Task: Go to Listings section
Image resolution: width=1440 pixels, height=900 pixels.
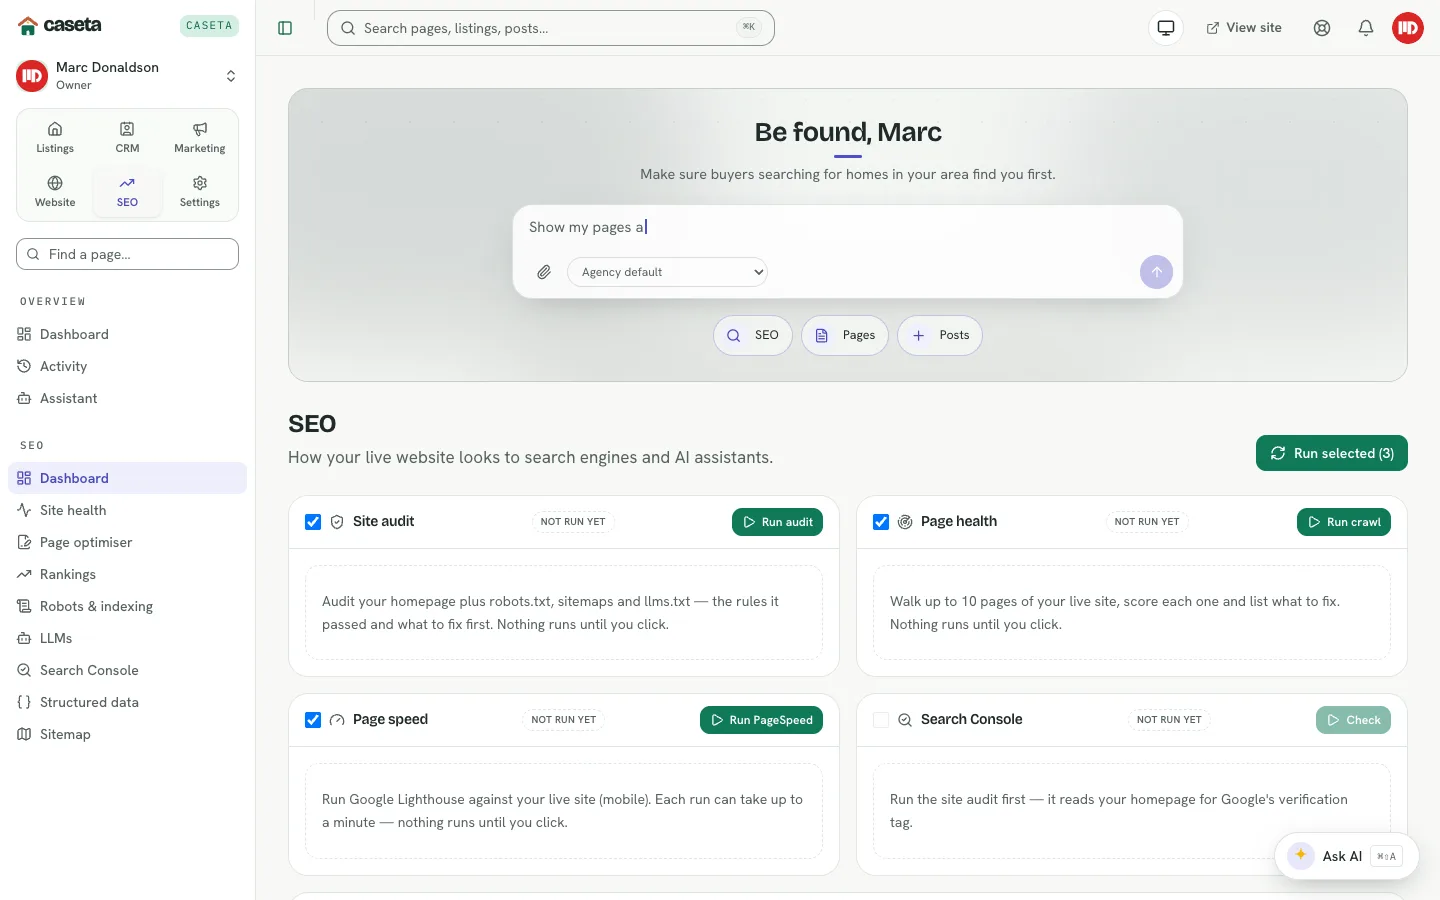Action: (x=55, y=138)
